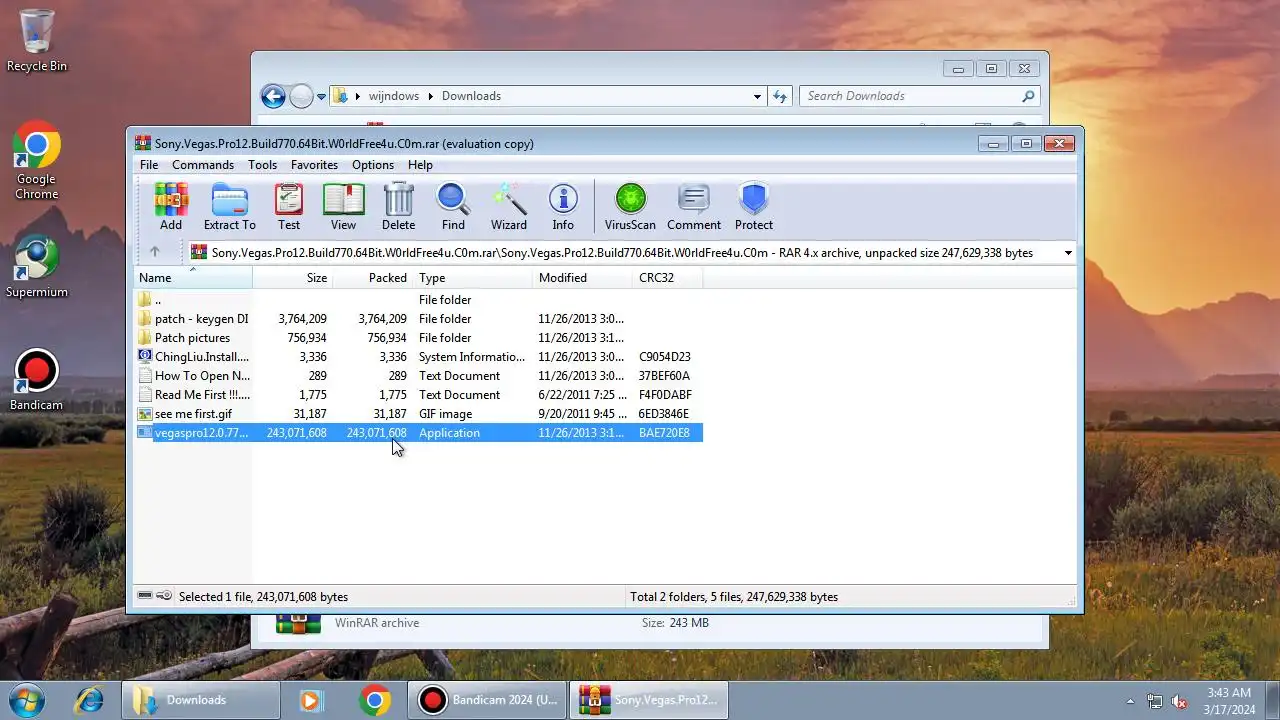This screenshot has height=720, width=1280.
Task: Click the drive/key icon in WinRAR status bar
Action: point(154,596)
